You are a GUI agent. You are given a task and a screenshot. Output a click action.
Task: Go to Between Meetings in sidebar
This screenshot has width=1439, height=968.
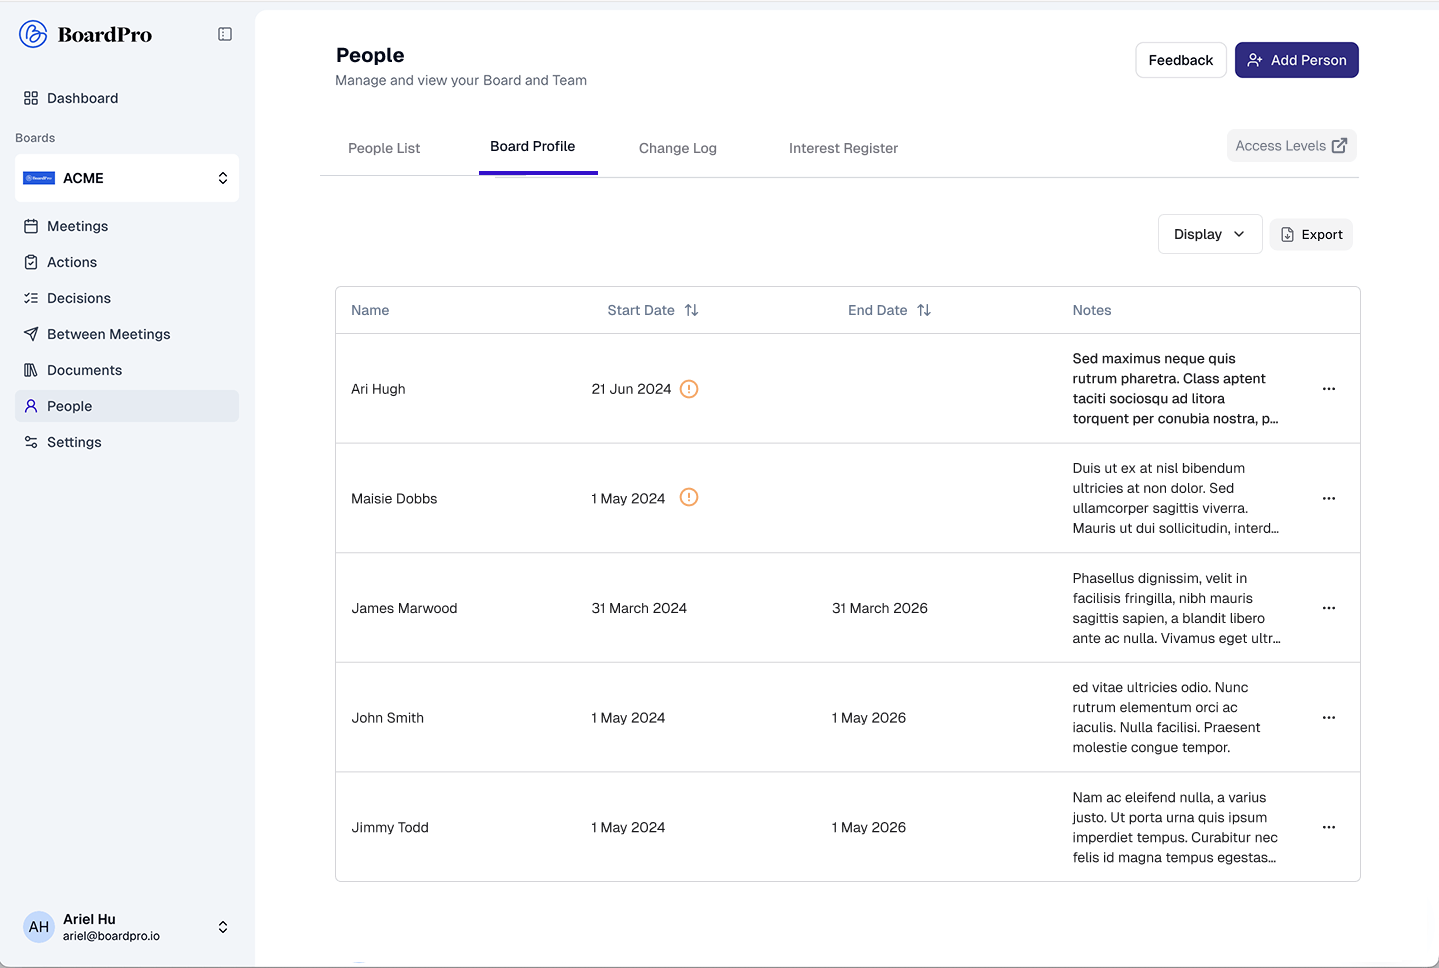click(108, 334)
